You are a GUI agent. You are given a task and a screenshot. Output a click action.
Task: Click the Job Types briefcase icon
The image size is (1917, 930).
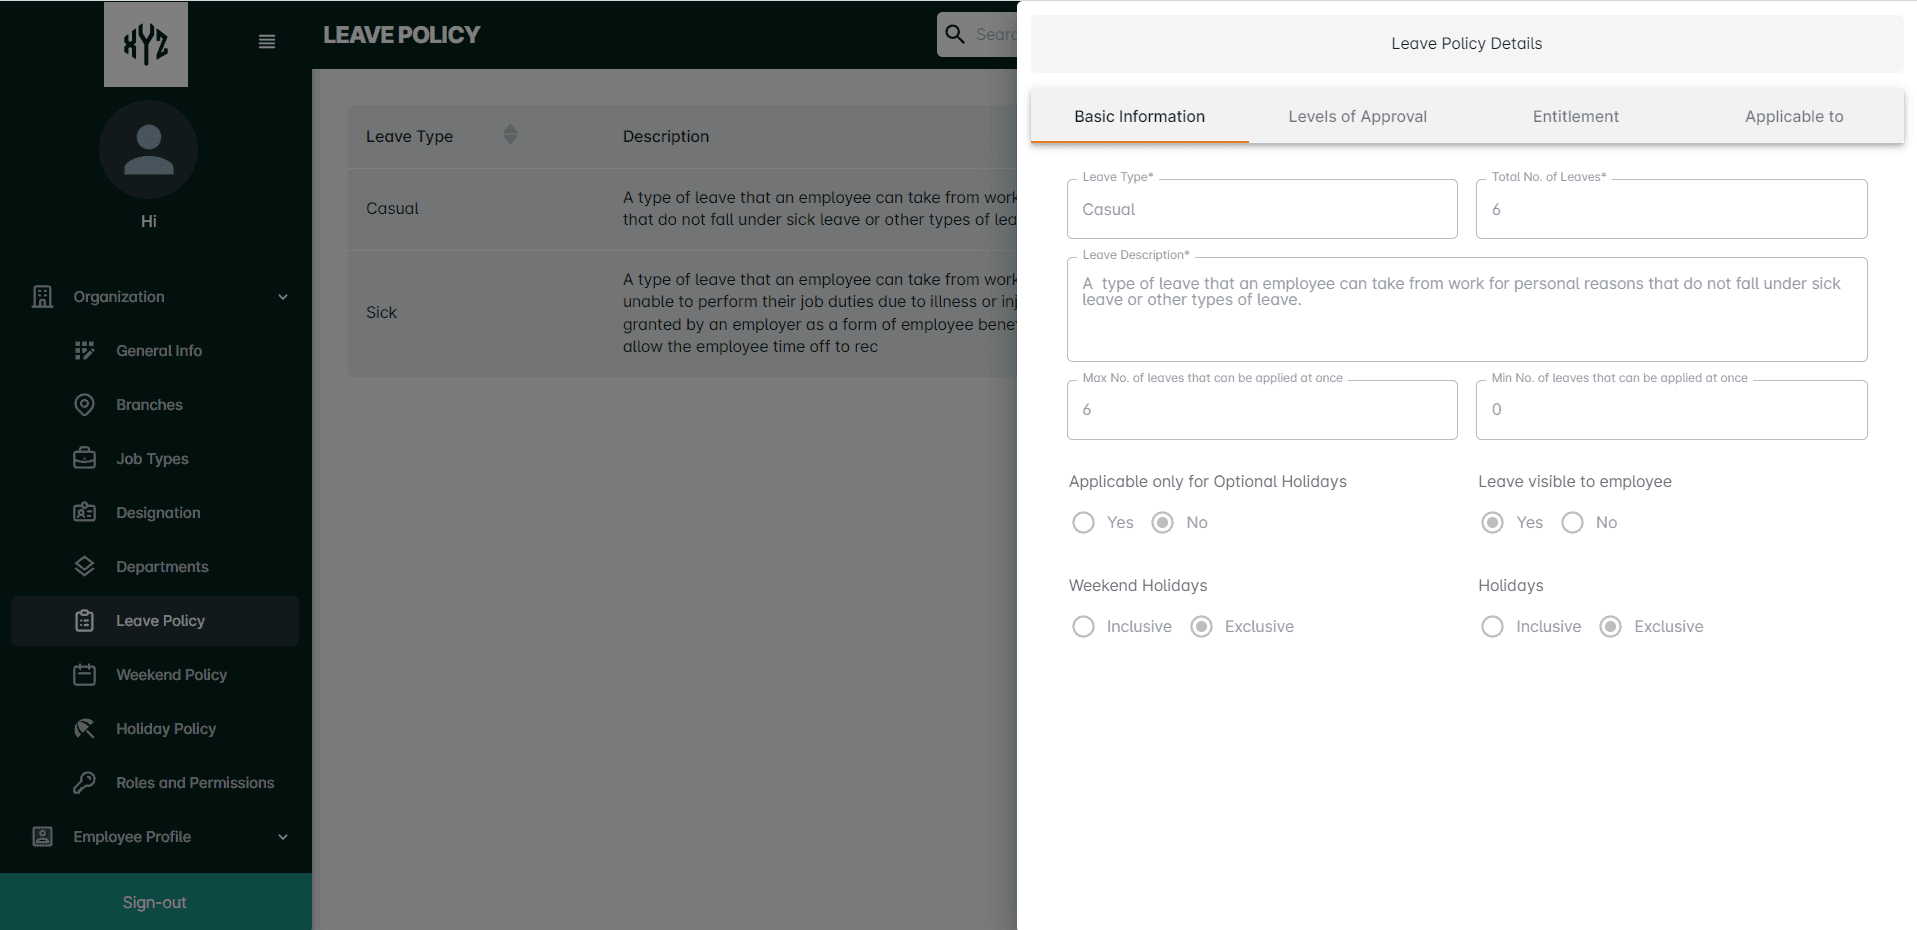[85, 459]
